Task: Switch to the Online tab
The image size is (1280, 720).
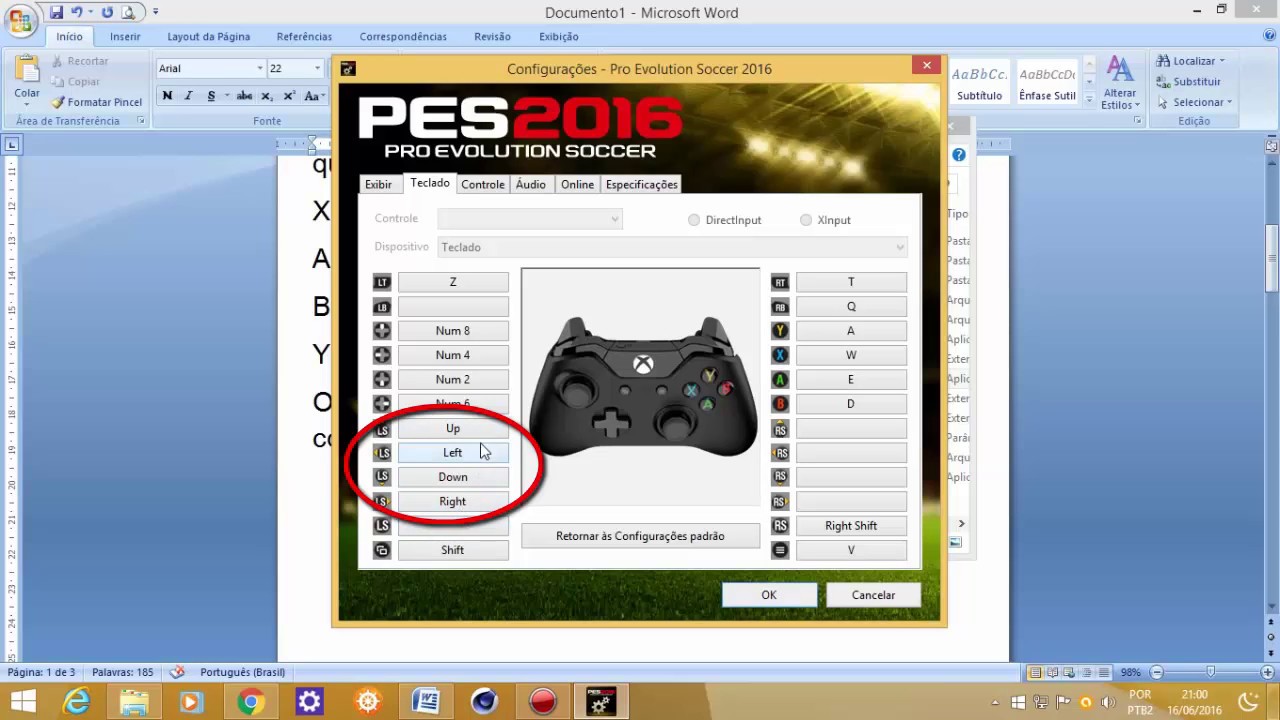Action: (x=577, y=184)
